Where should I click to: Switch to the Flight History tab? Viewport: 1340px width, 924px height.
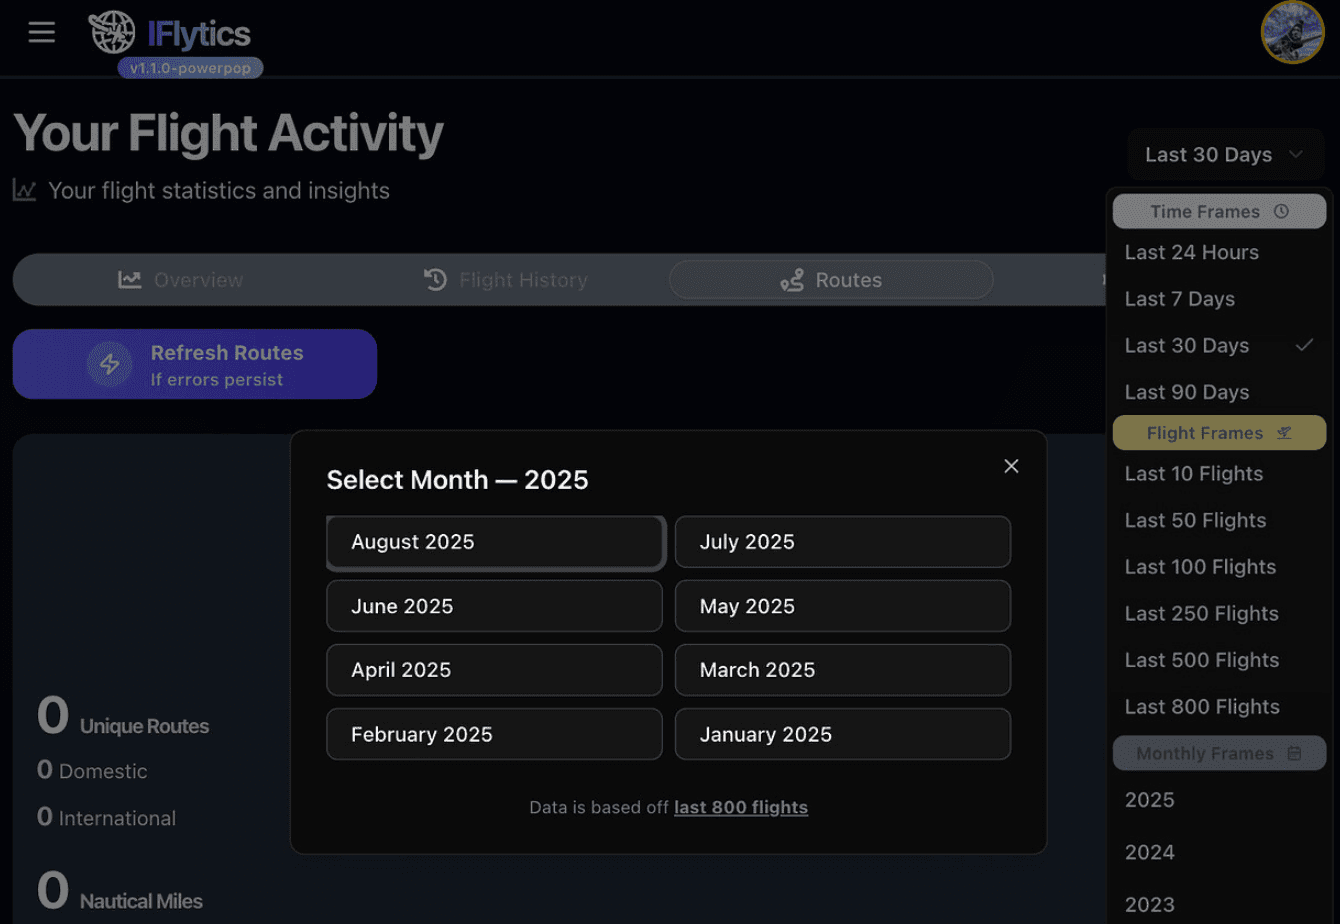point(505,280)
